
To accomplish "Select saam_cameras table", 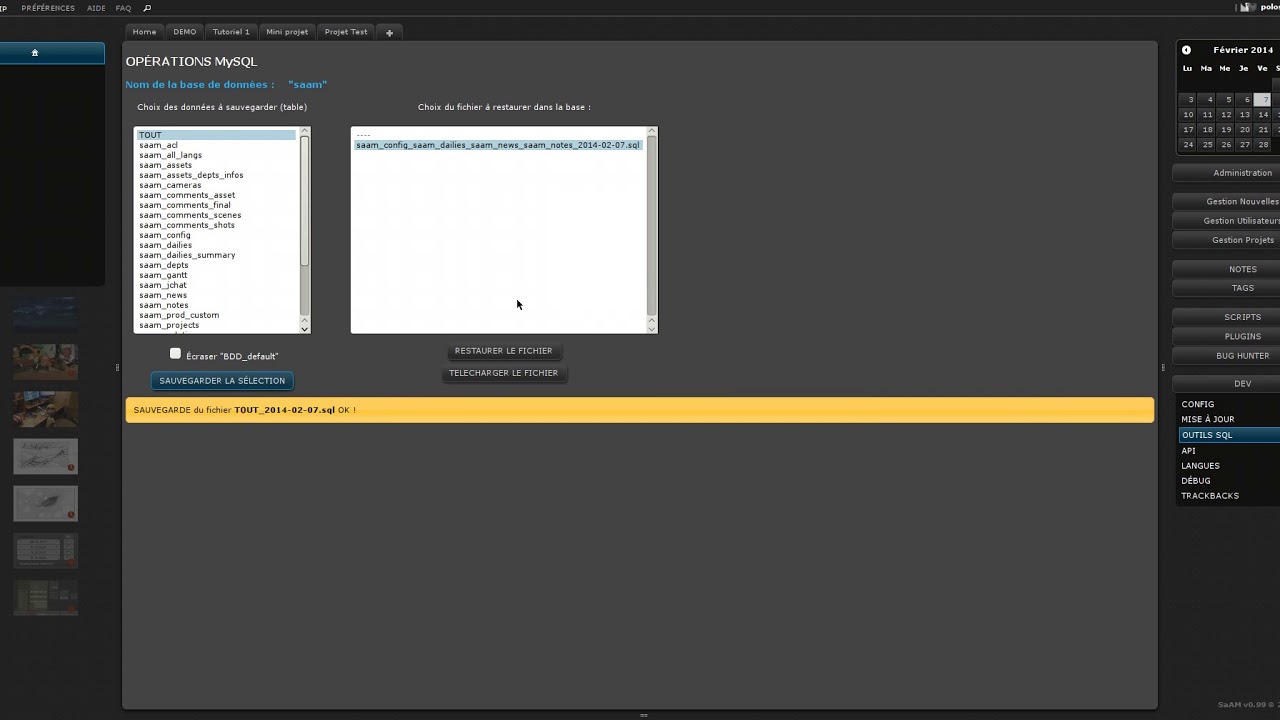I will [217, 185].
